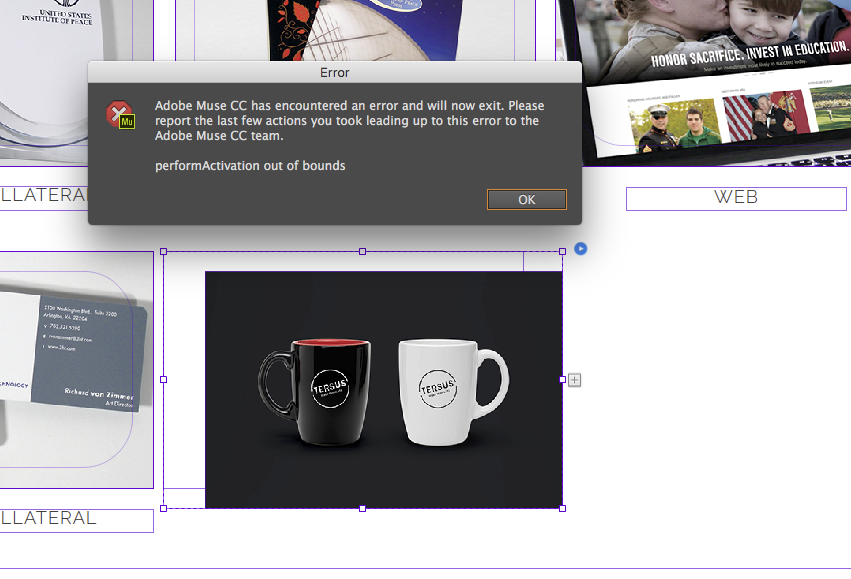Click the top-center selection handle of the mug frame

coord(363,251)
